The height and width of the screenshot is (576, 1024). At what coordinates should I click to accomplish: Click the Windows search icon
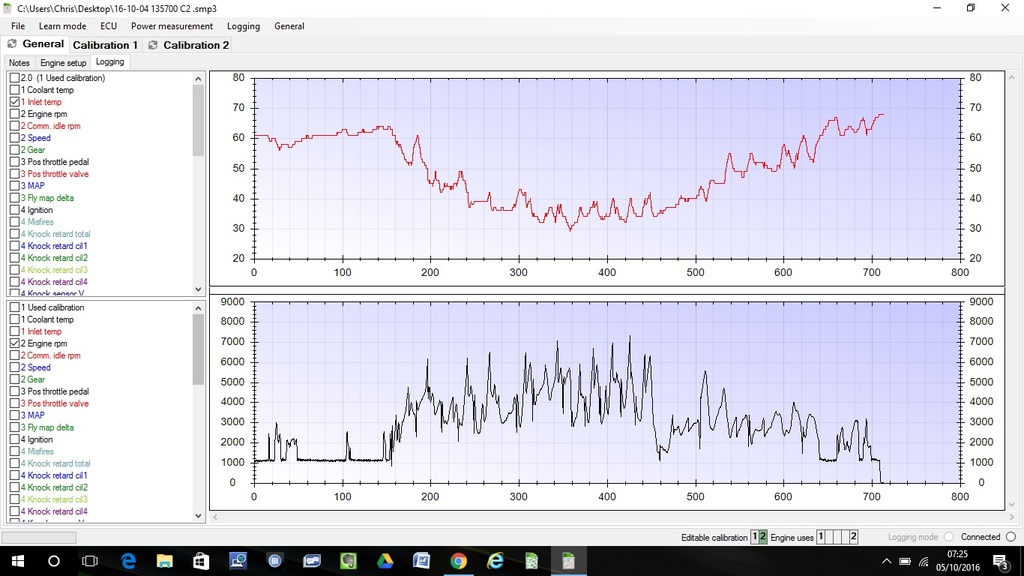pos(54,562)
